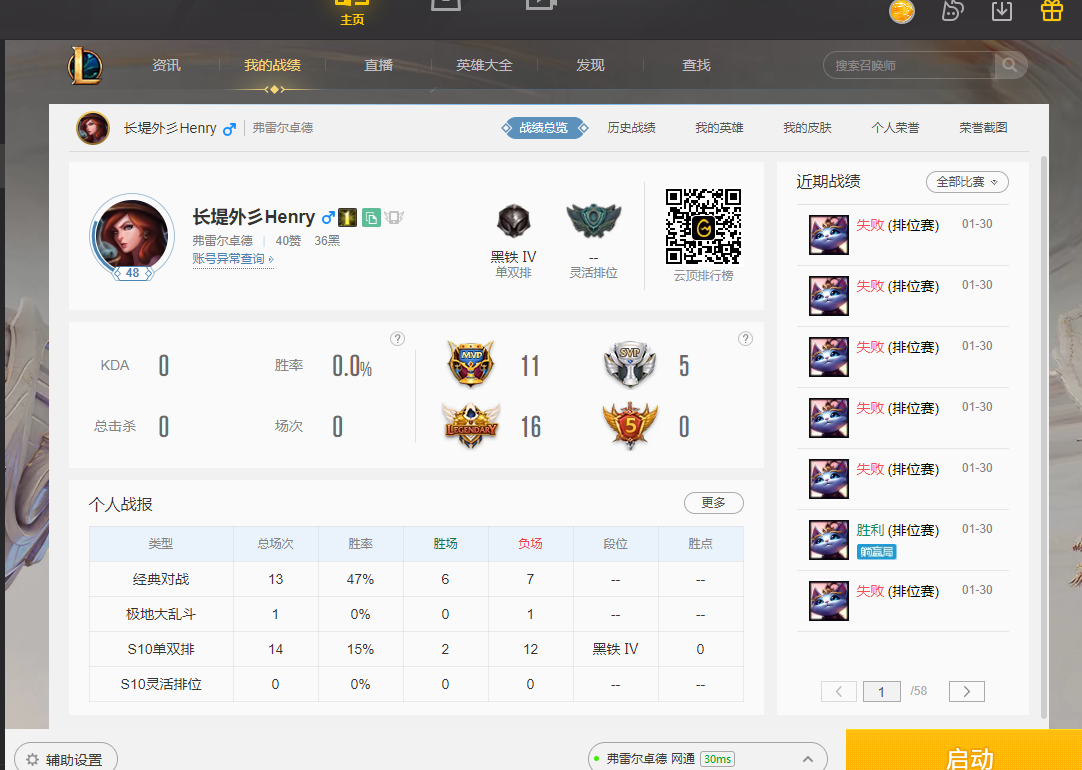Open the 直播 navigation item

click(x=379, y=65)
